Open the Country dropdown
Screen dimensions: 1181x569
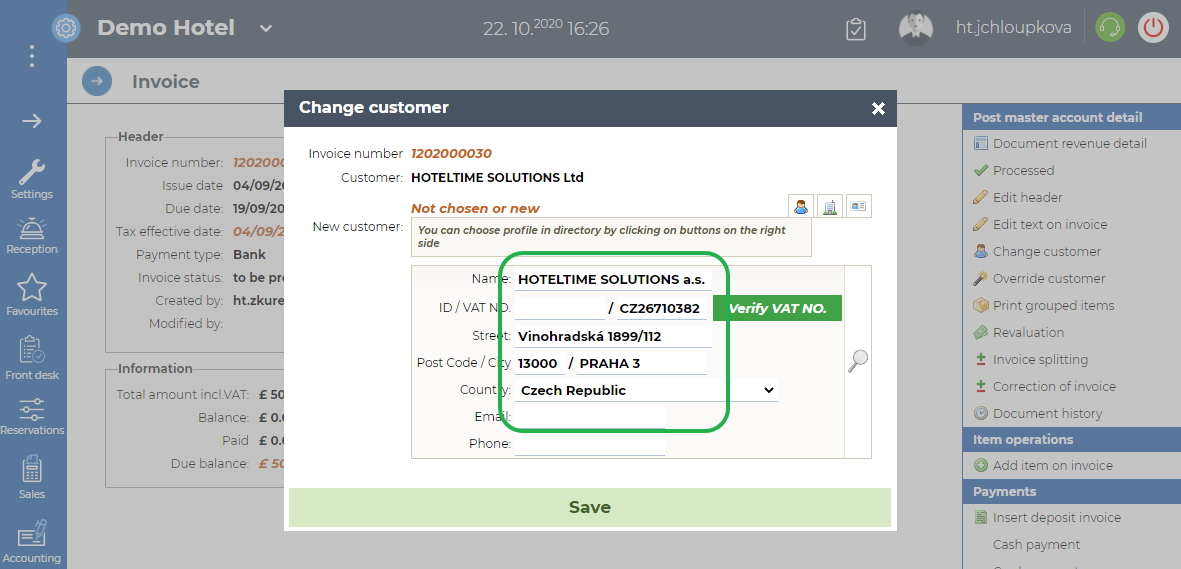[x=646, y=390]
